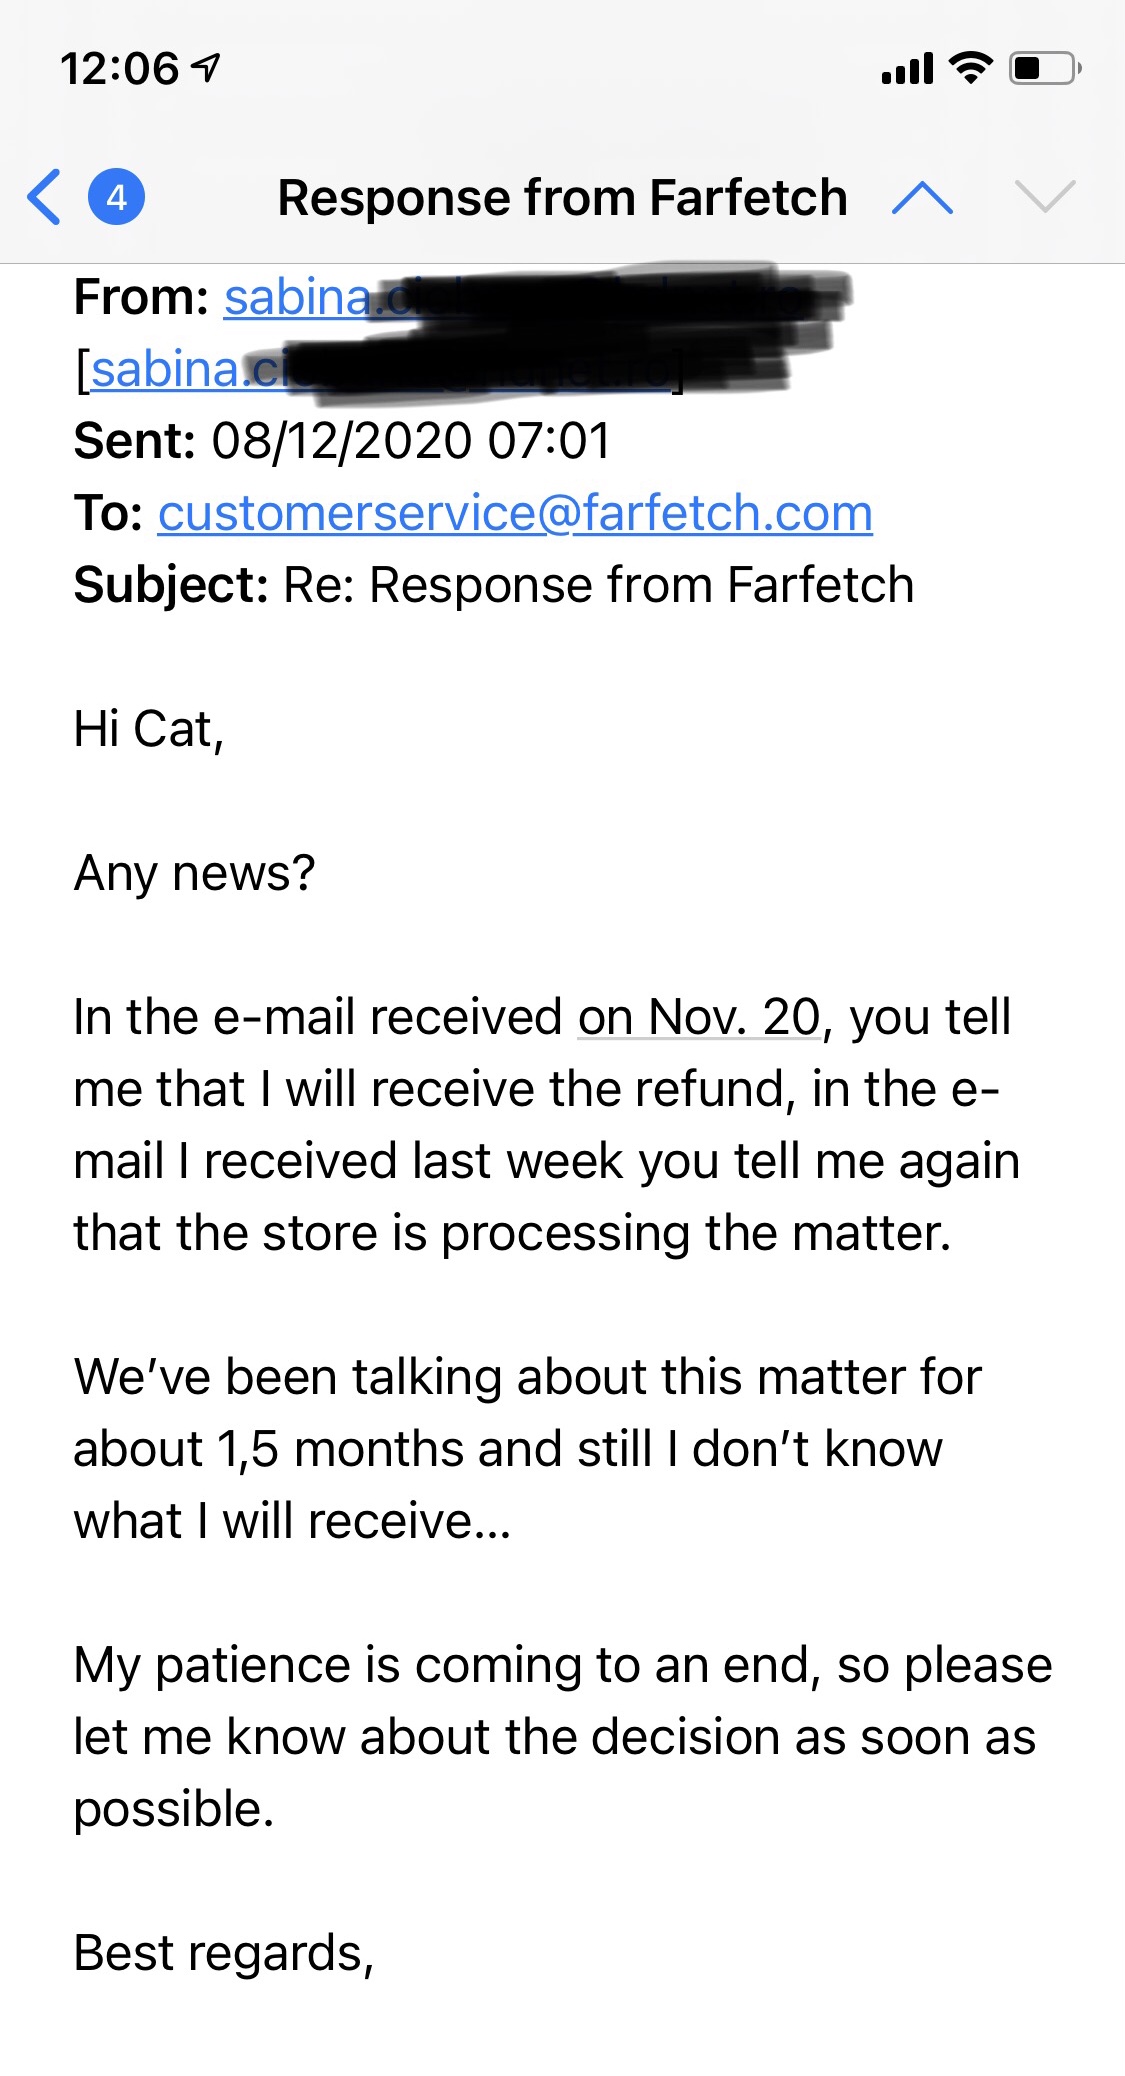Tap the 'Hi Cat,' greeting line

click(148, 730)
